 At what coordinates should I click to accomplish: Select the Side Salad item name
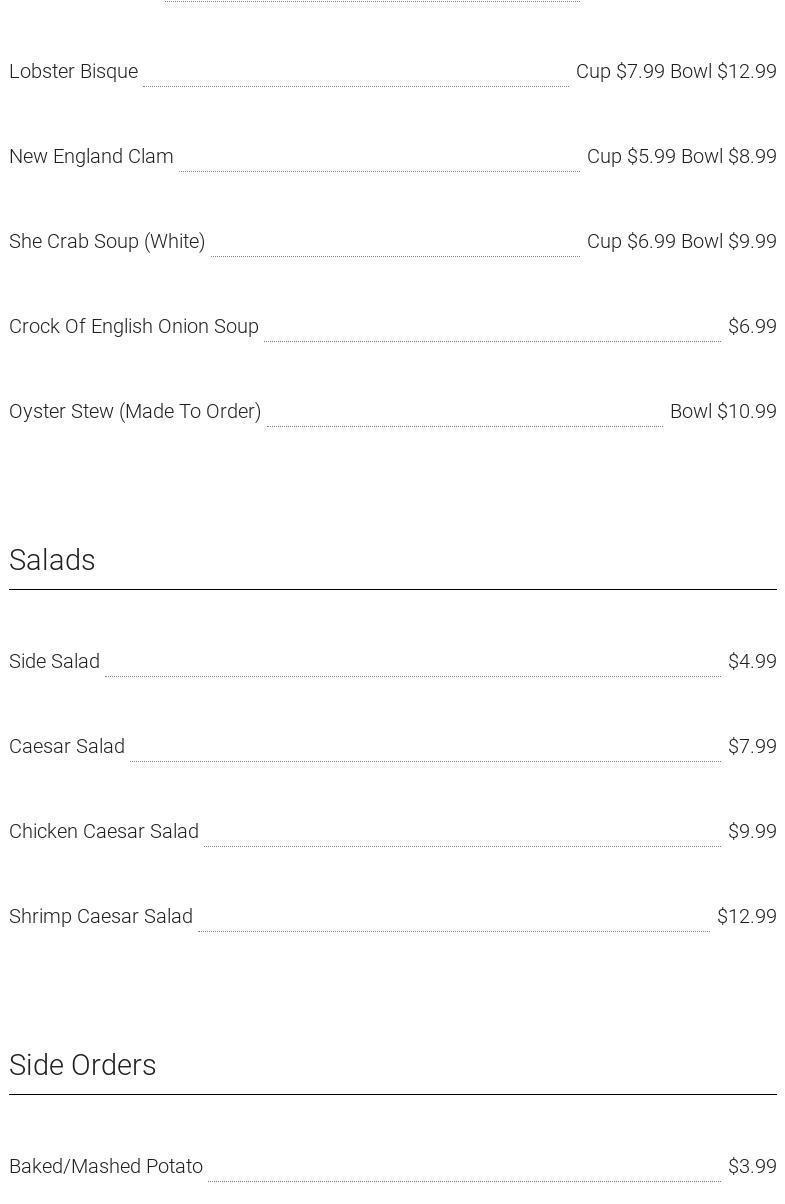(x=54, y=662)
